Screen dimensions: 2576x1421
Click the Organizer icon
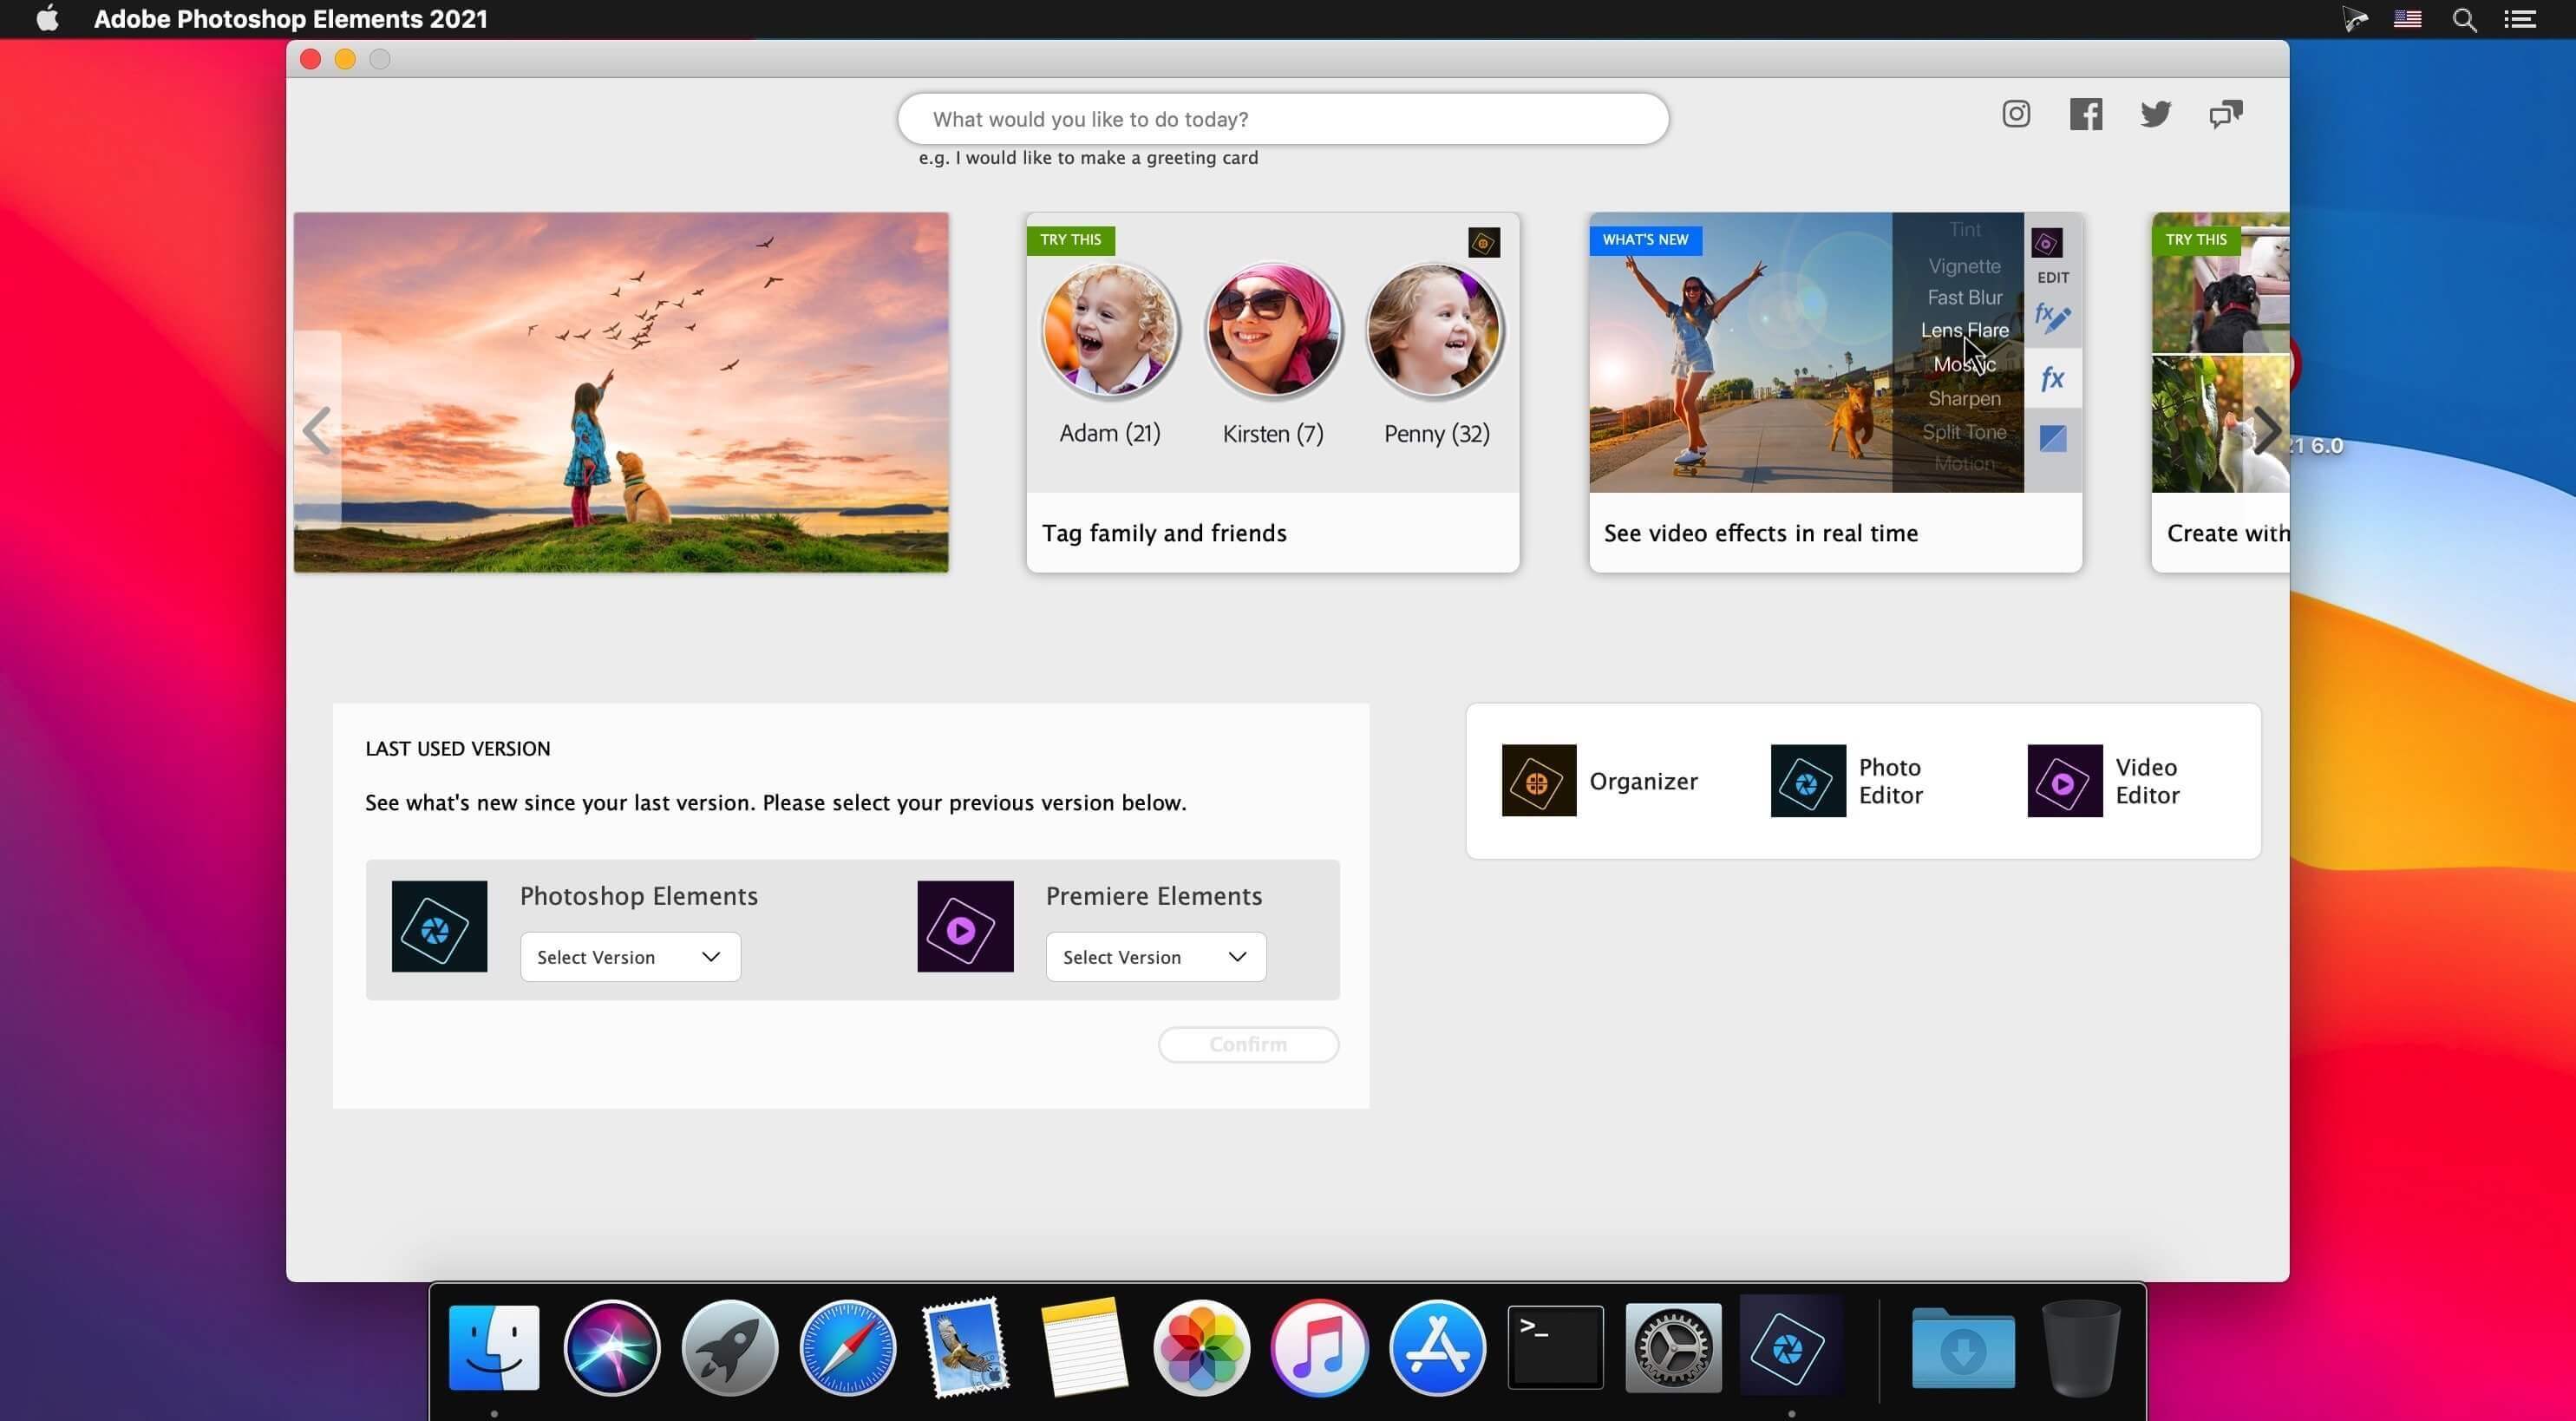pos(1533,779)
